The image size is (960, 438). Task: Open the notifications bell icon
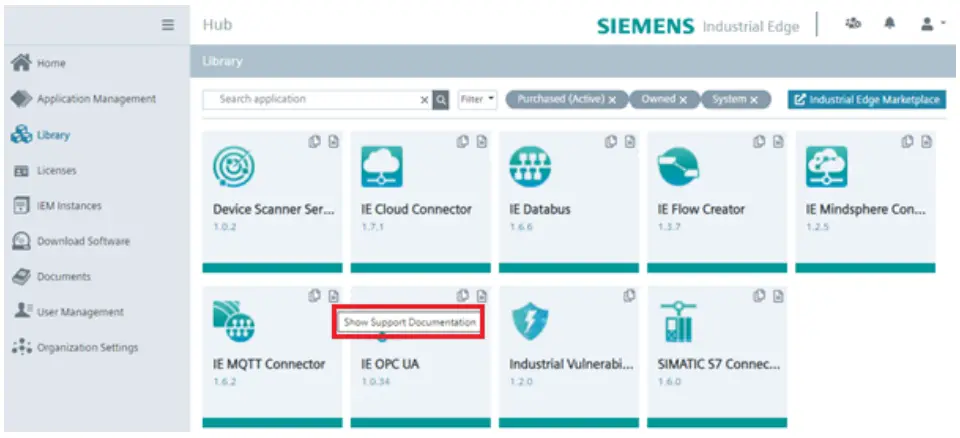[890, 23]
